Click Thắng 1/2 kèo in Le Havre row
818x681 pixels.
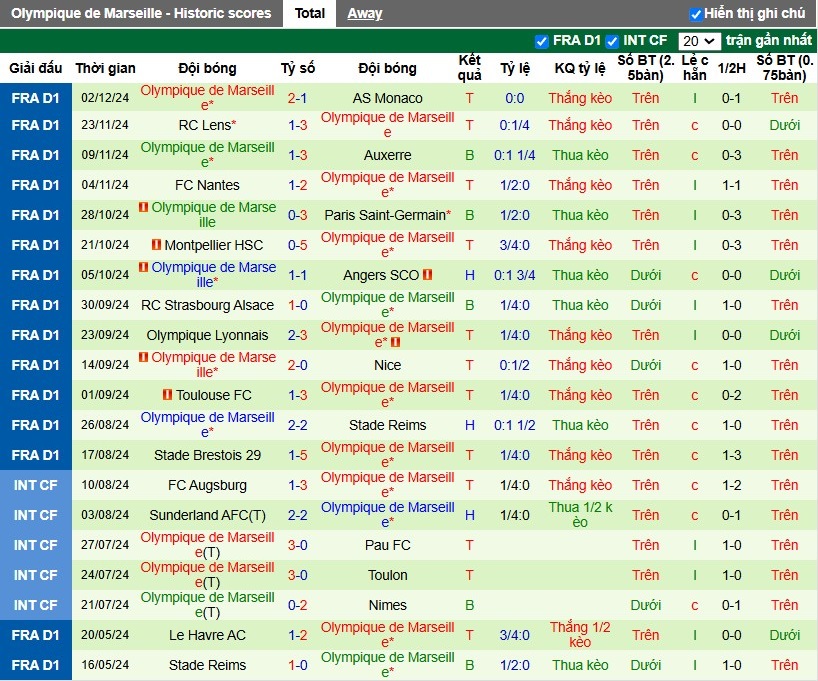pos(580,635)
